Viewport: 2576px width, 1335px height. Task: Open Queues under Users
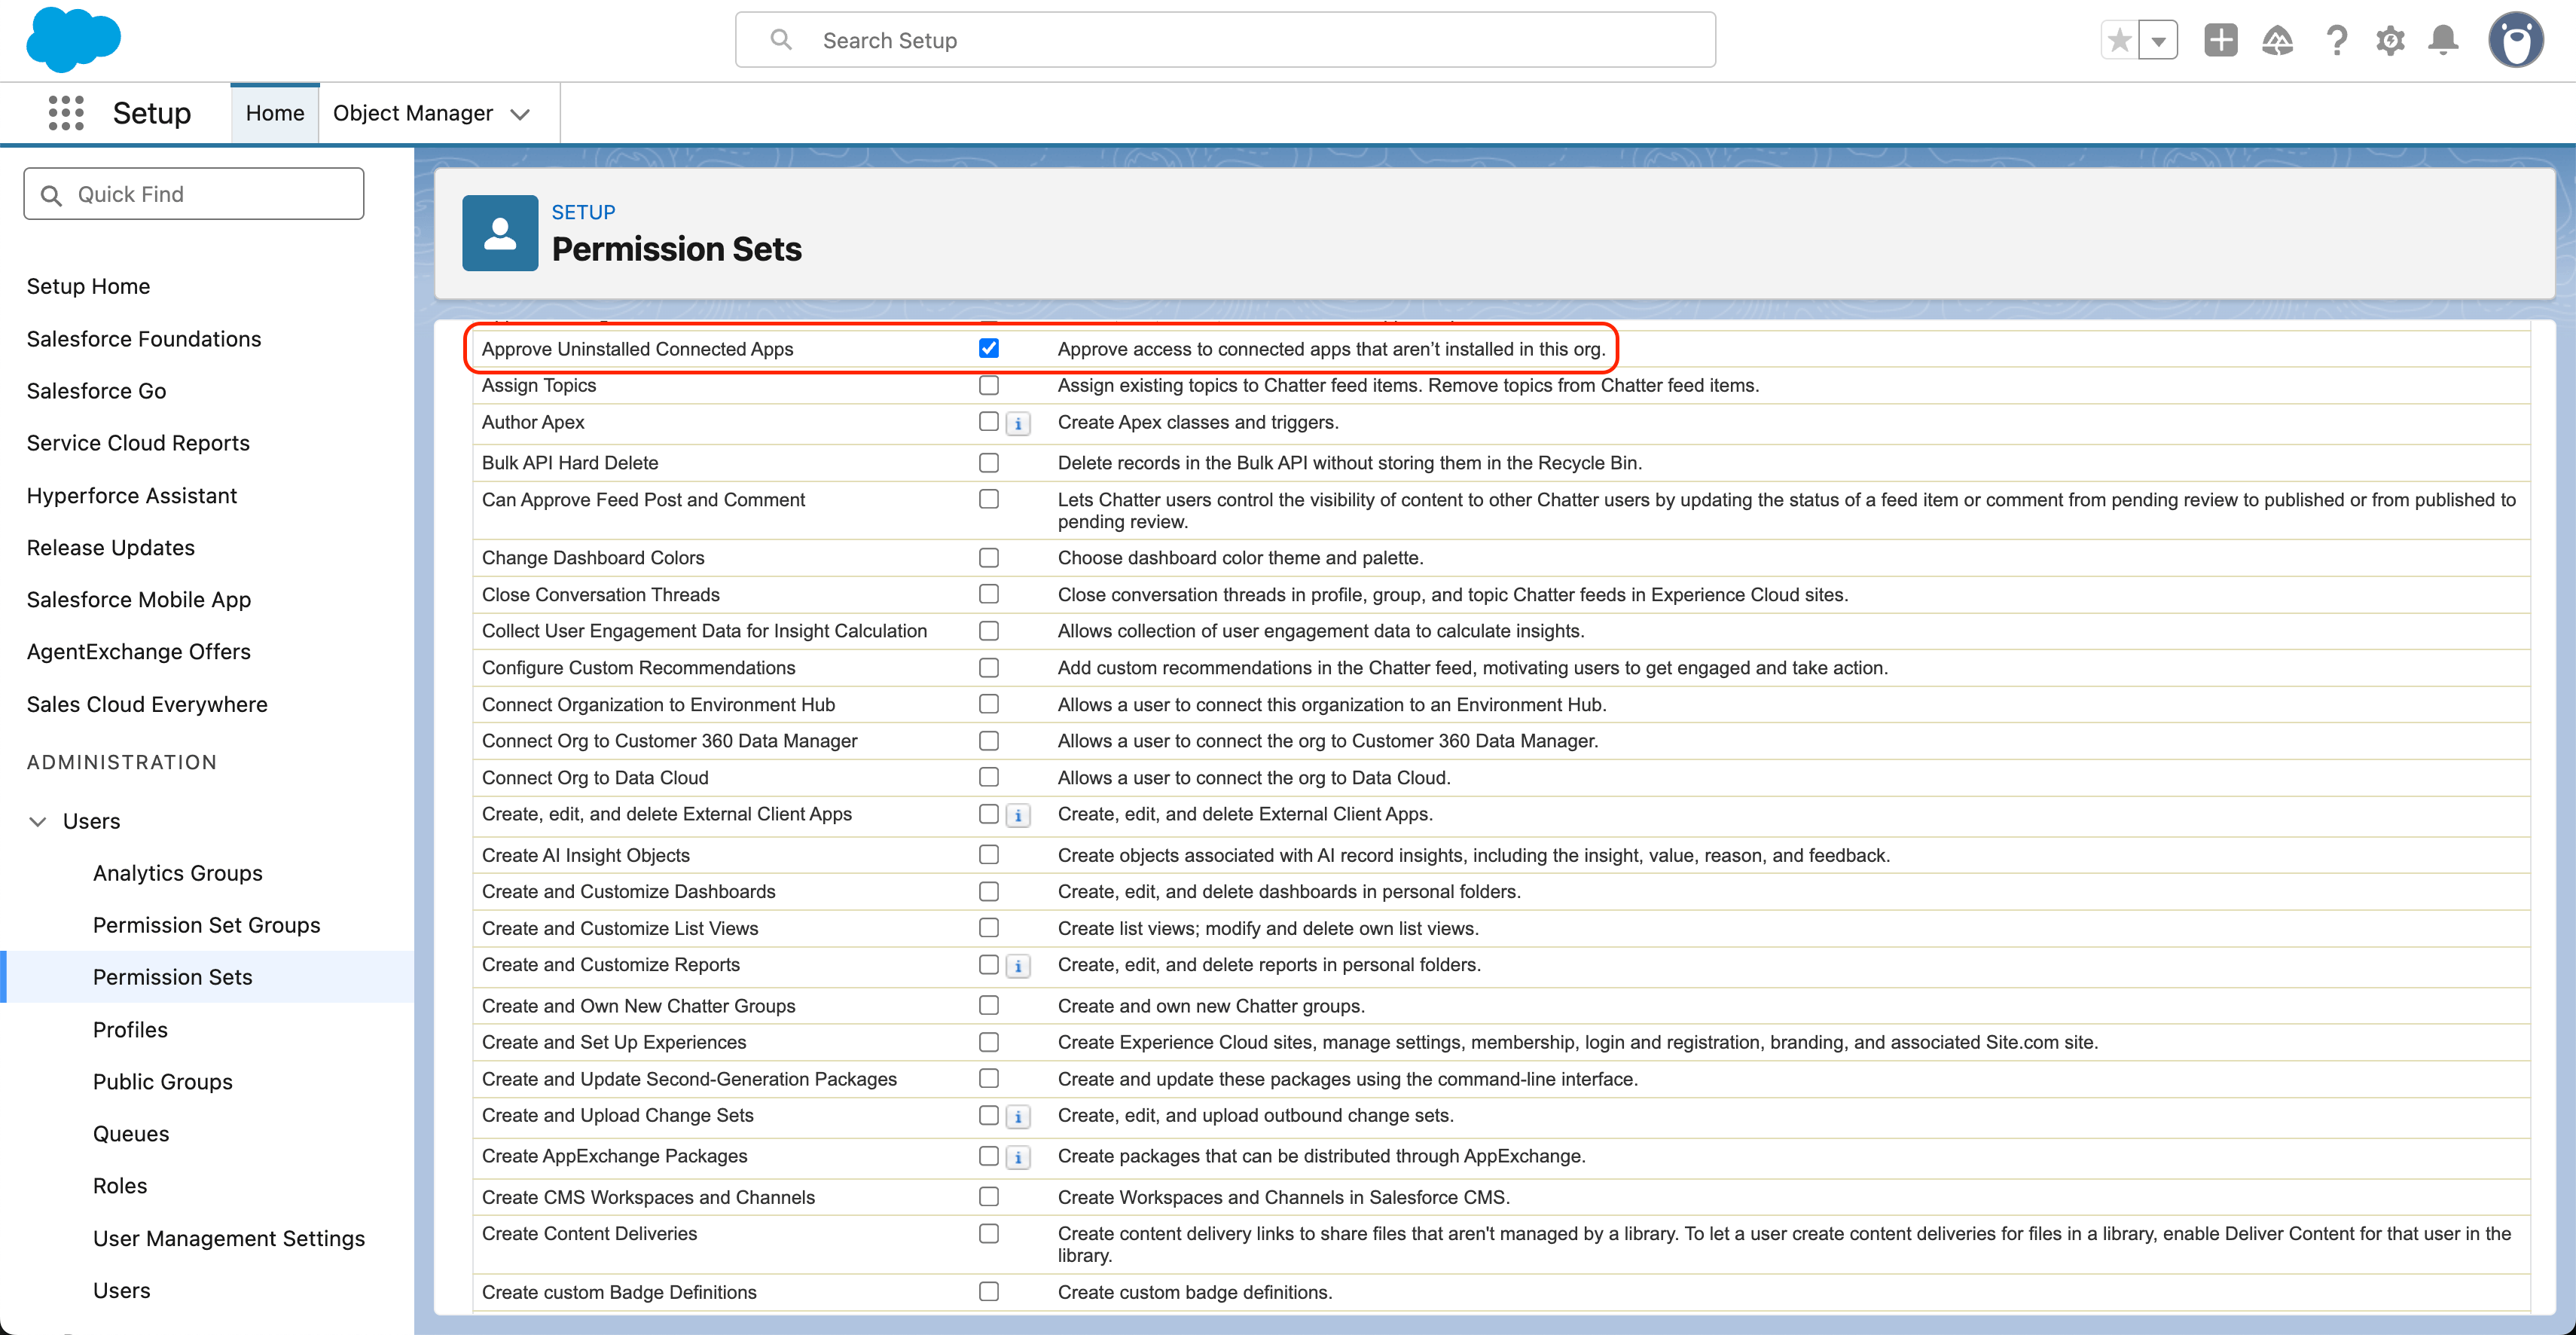(131, 1134)
